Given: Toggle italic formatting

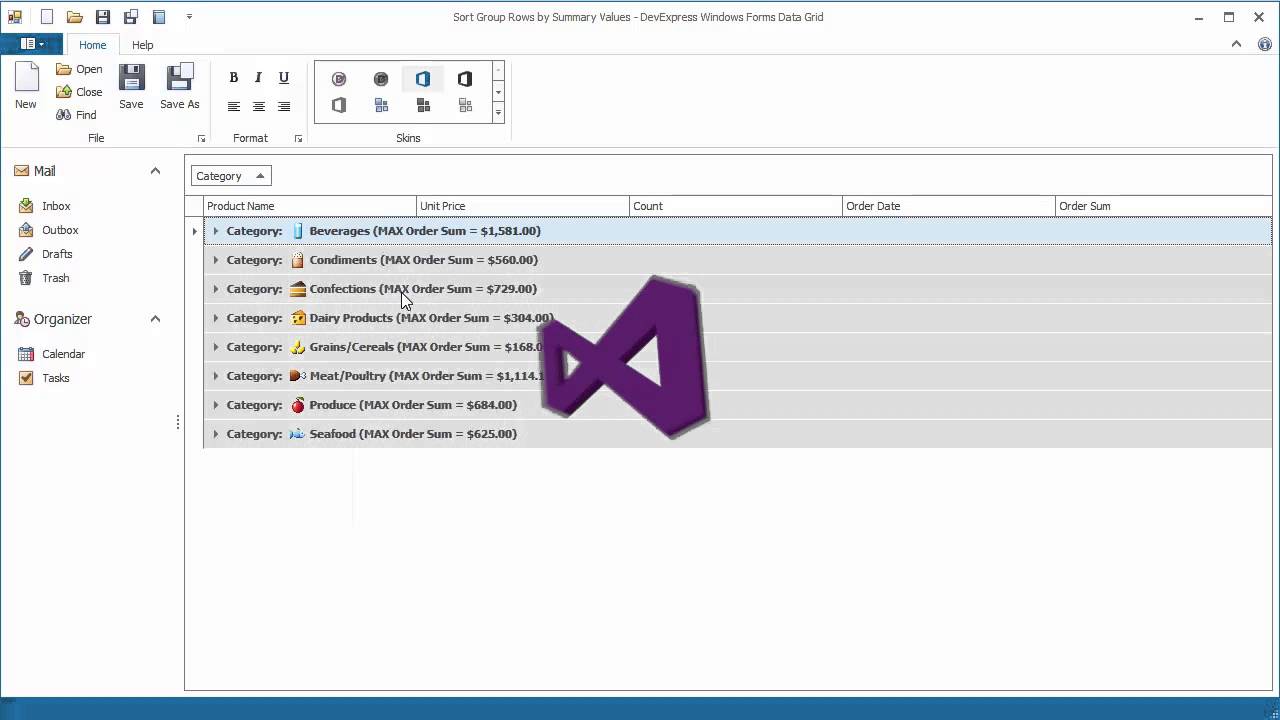Looking at the screenshot, I should 258,78.
